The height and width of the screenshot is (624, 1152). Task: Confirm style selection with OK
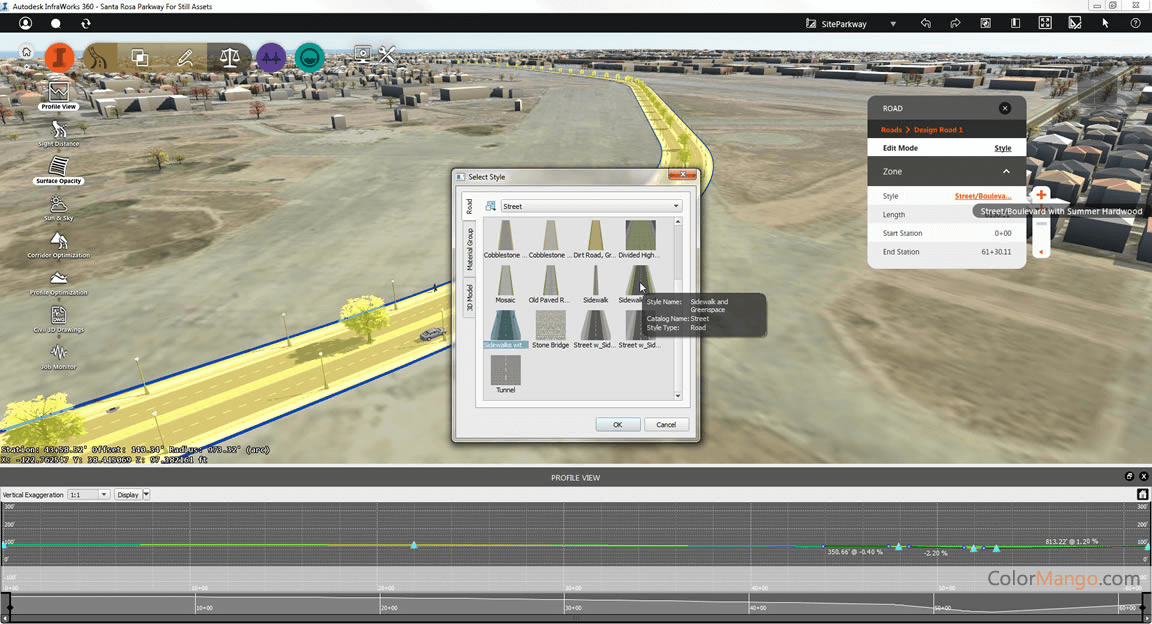(617, 424)
